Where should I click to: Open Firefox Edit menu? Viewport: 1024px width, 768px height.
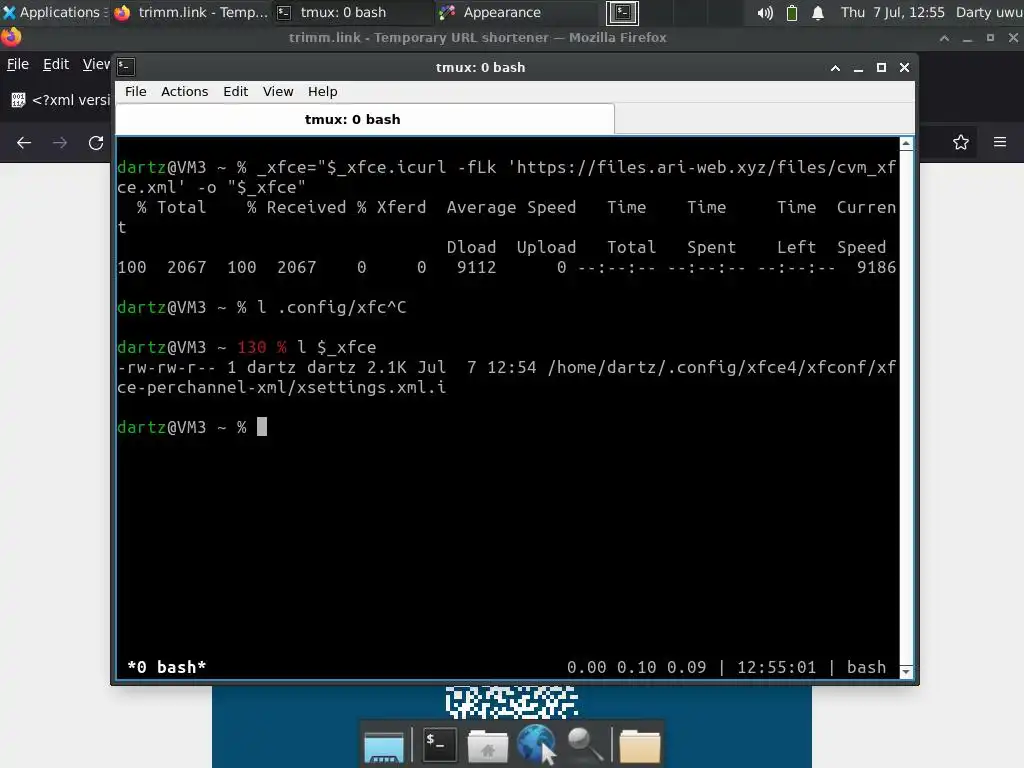pyautogui.click(x=56, y=64)
